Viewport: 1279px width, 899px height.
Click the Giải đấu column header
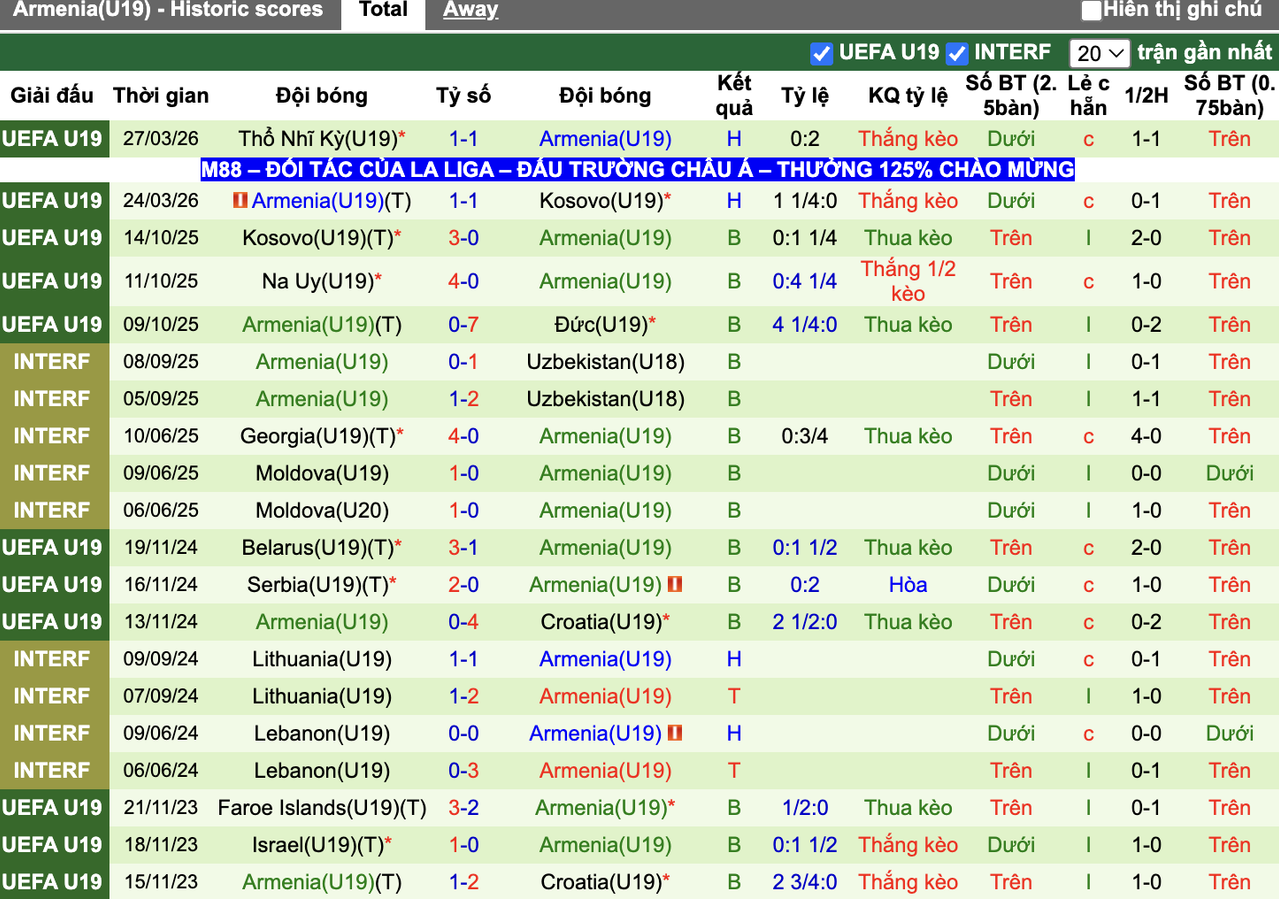click(x=52, y=96)
